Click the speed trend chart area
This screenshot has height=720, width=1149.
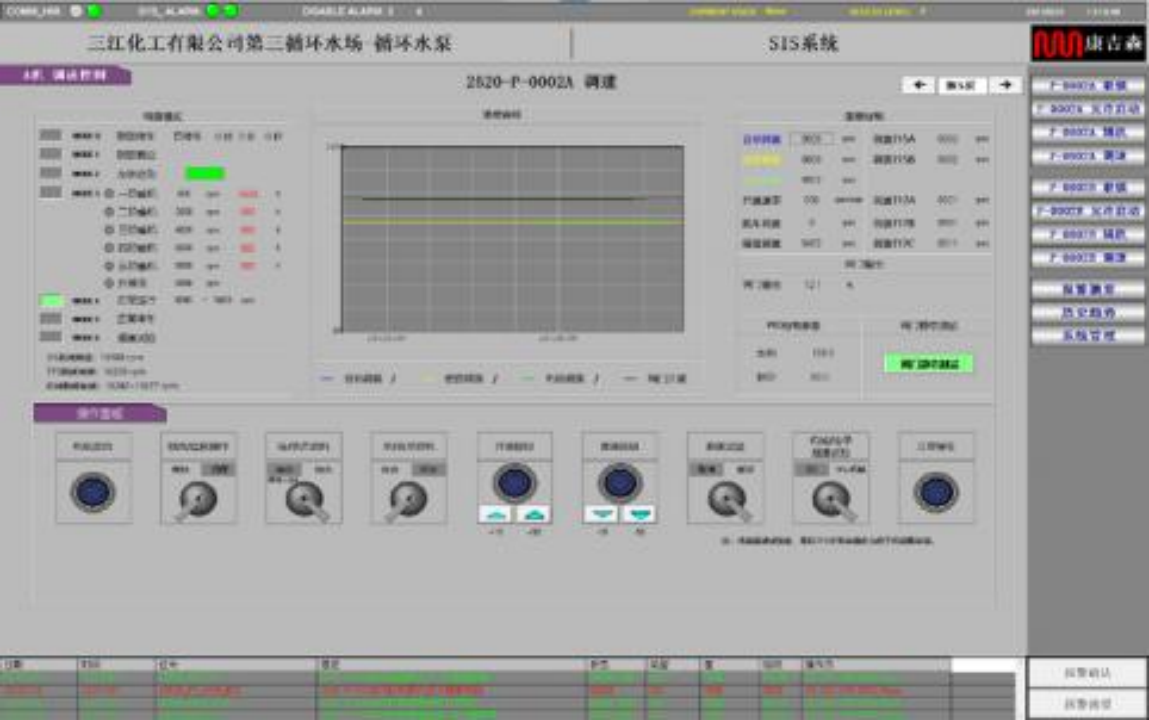coord(513,238)
